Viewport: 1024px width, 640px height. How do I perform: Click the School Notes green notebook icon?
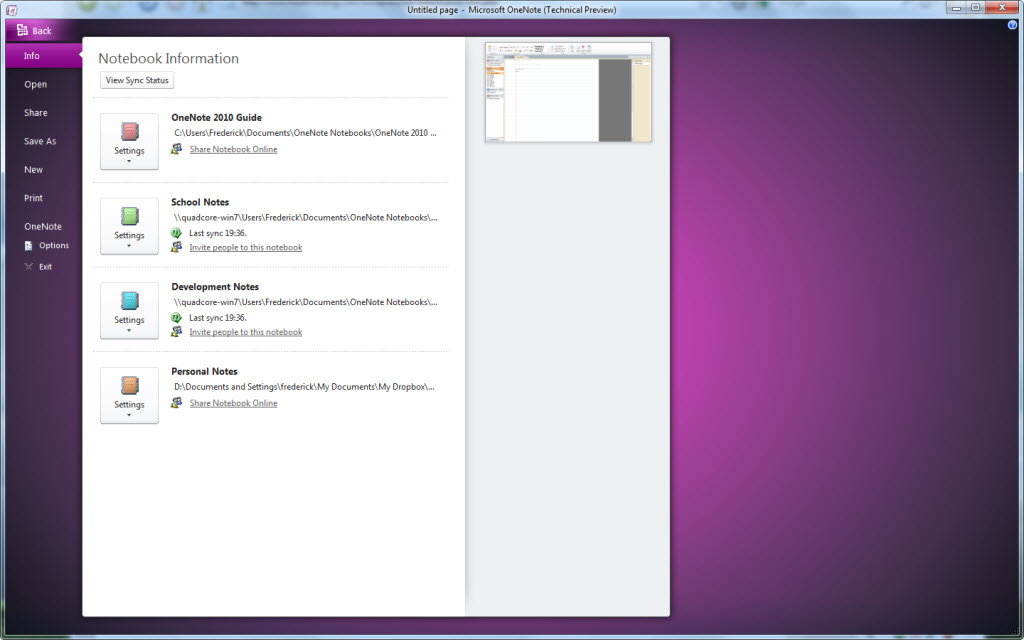tap(129, 216)
